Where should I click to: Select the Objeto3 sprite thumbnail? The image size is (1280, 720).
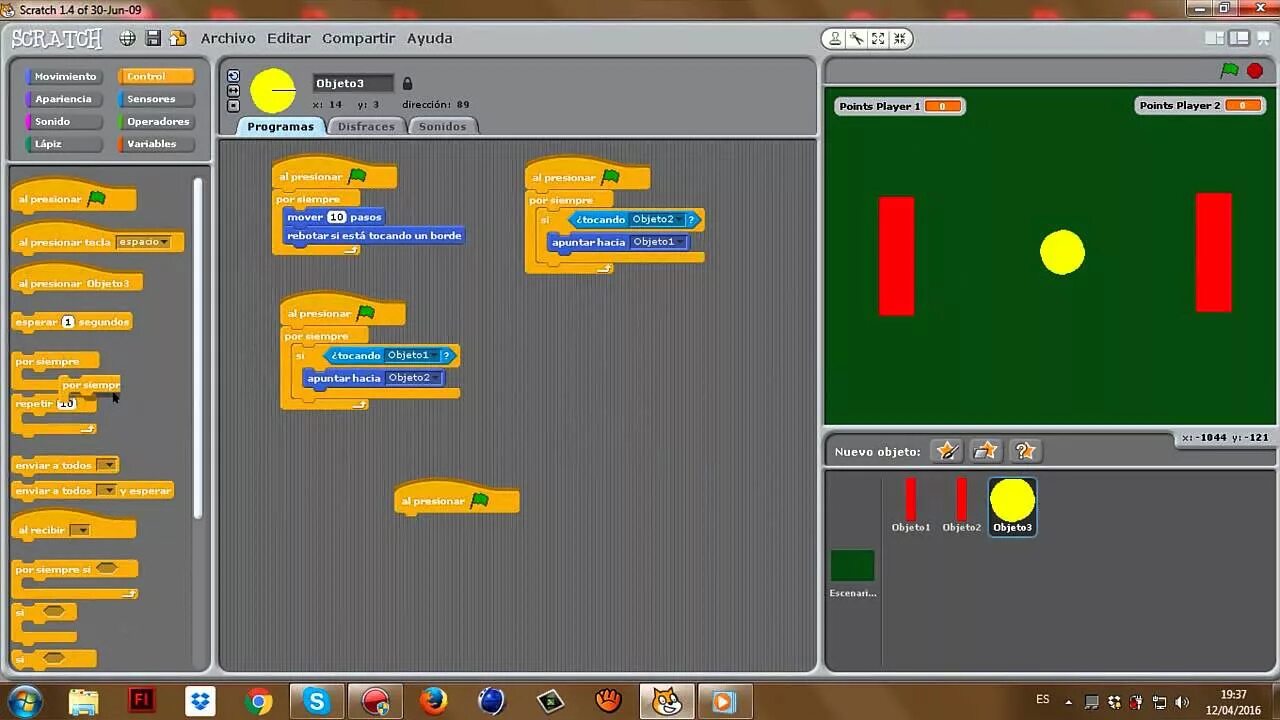point(1012,506)
